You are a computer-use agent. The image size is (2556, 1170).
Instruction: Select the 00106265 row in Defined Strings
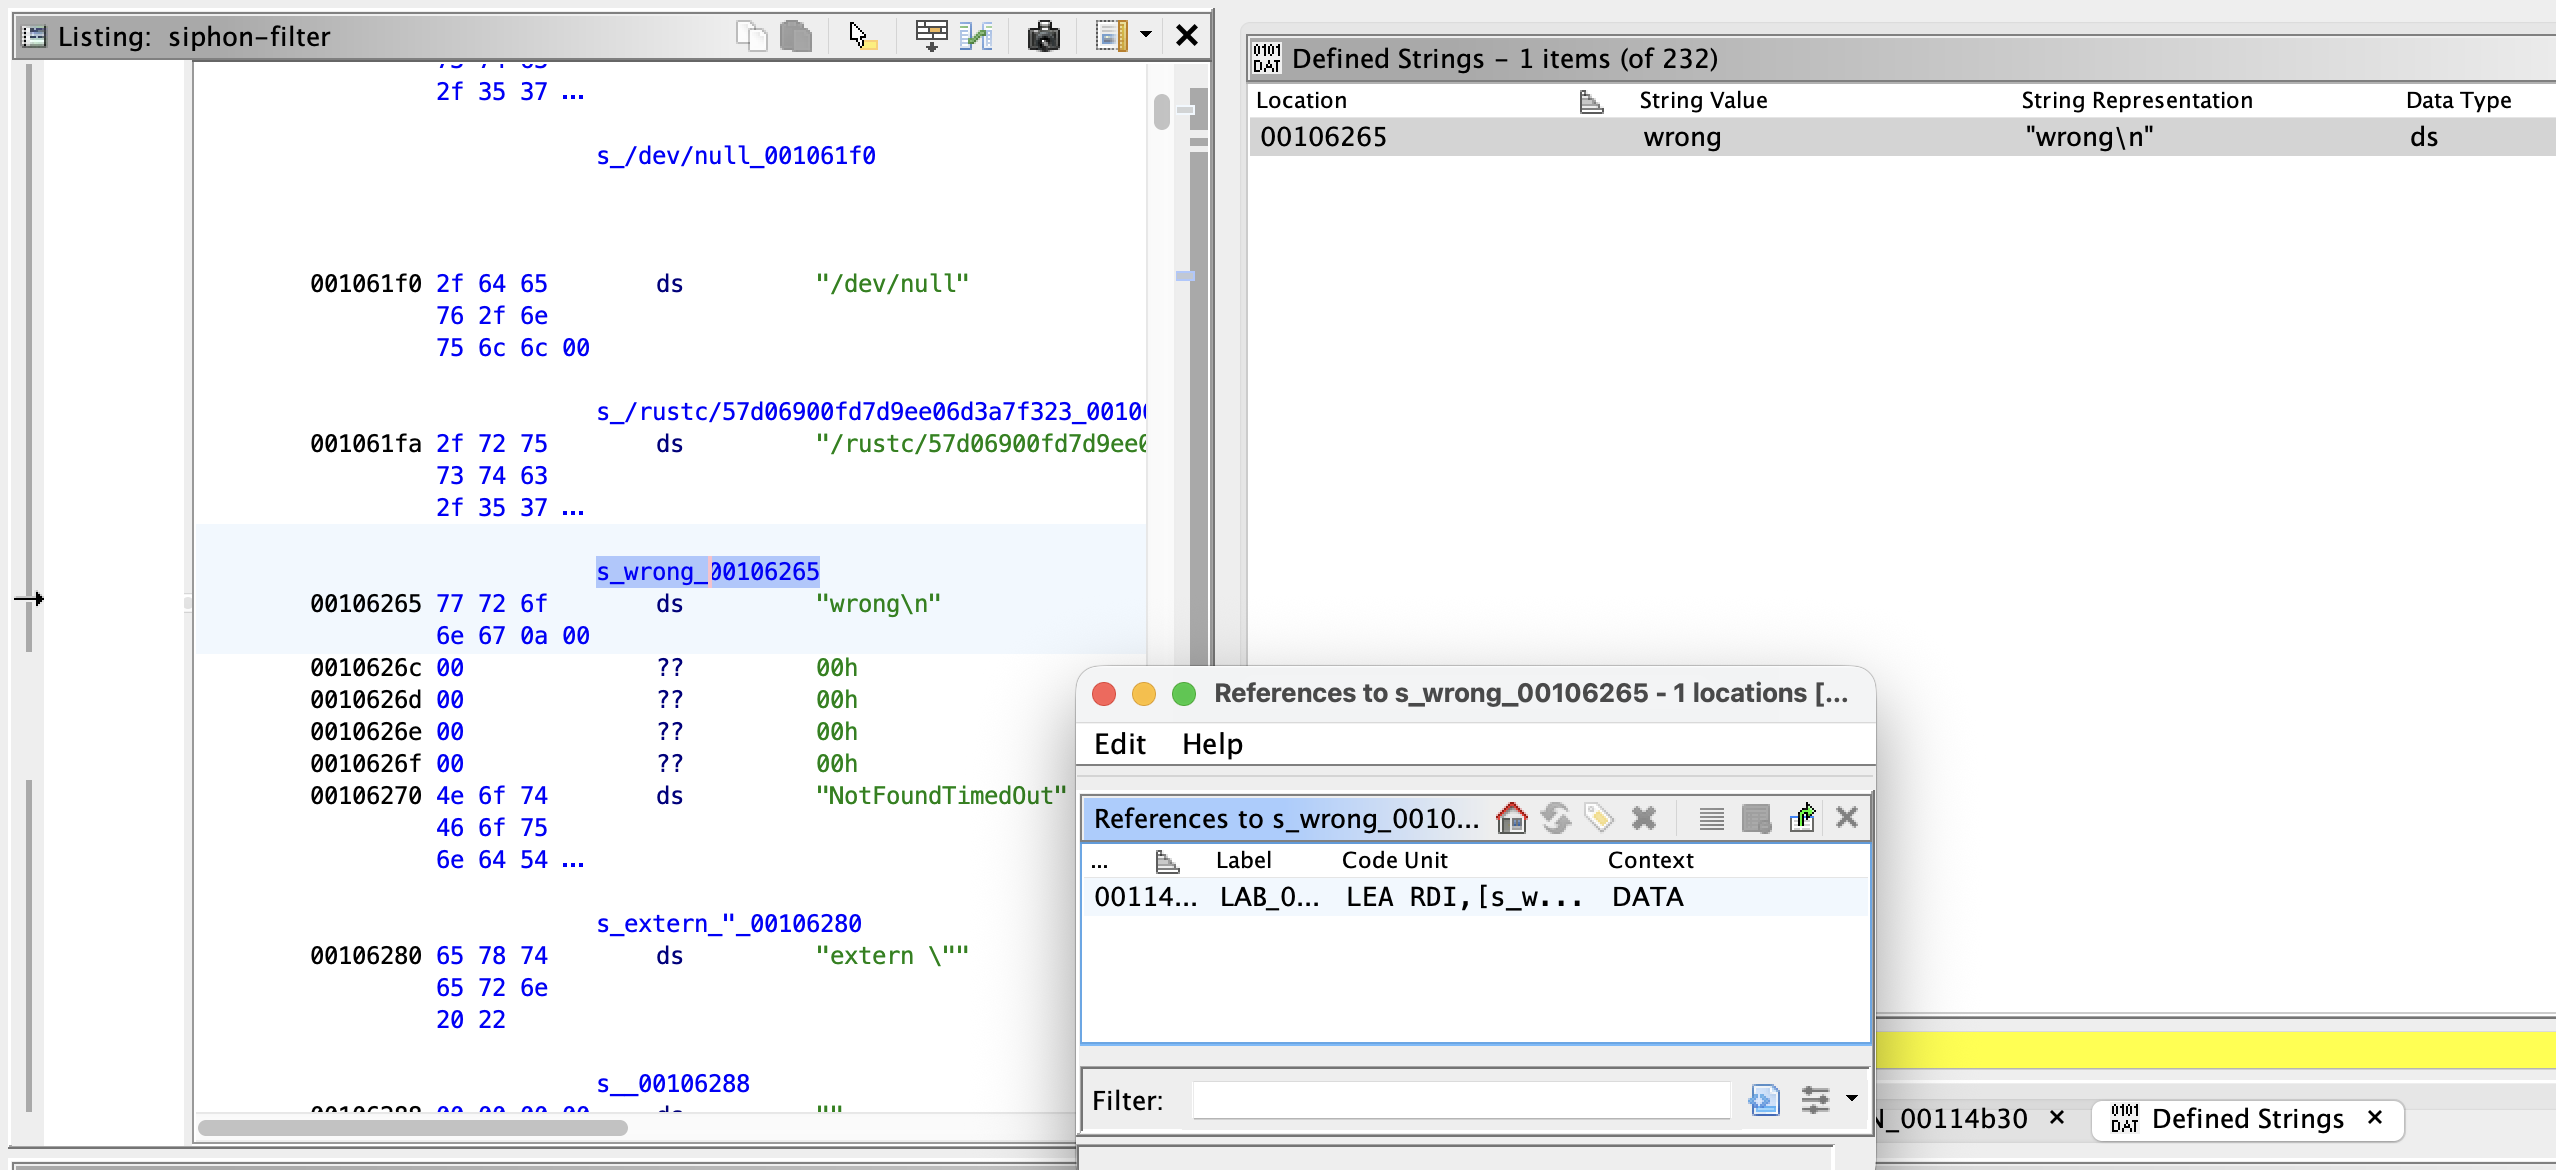[1902, 137]
